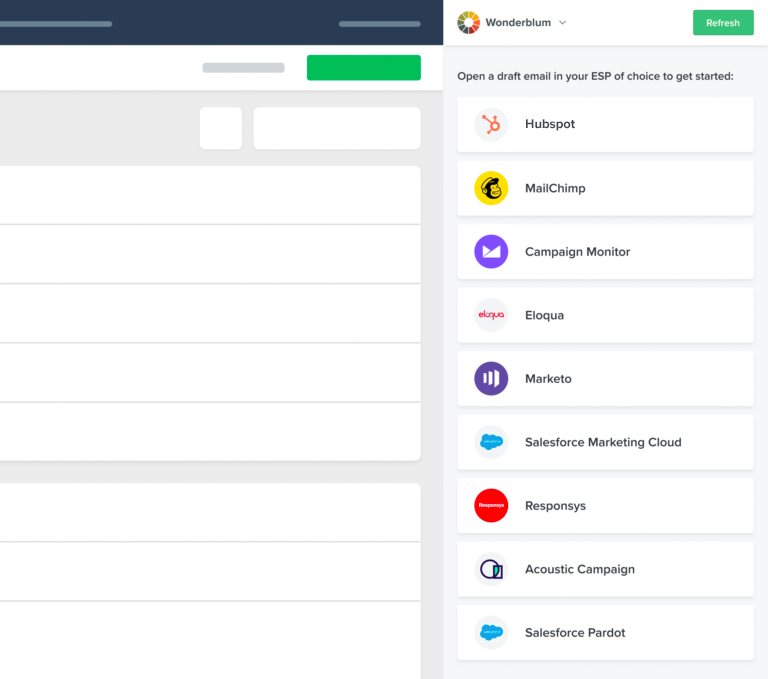Click the MailChimp monkey icon
Image resolution: width=768 pixels, height=679 pixels.
coord(491,188)
